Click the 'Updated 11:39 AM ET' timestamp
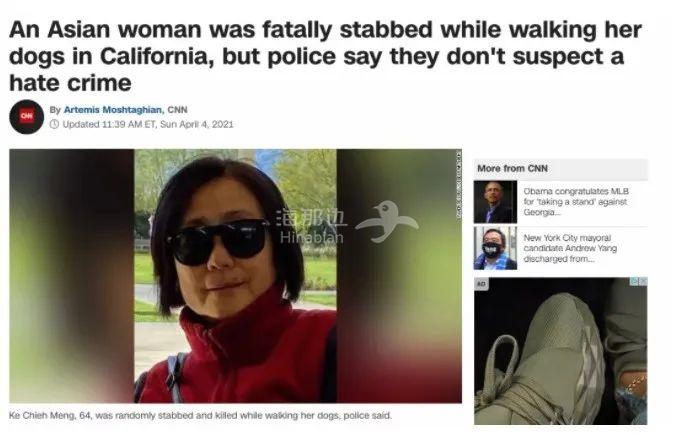 pyautogui.click(x=148, y=124)
